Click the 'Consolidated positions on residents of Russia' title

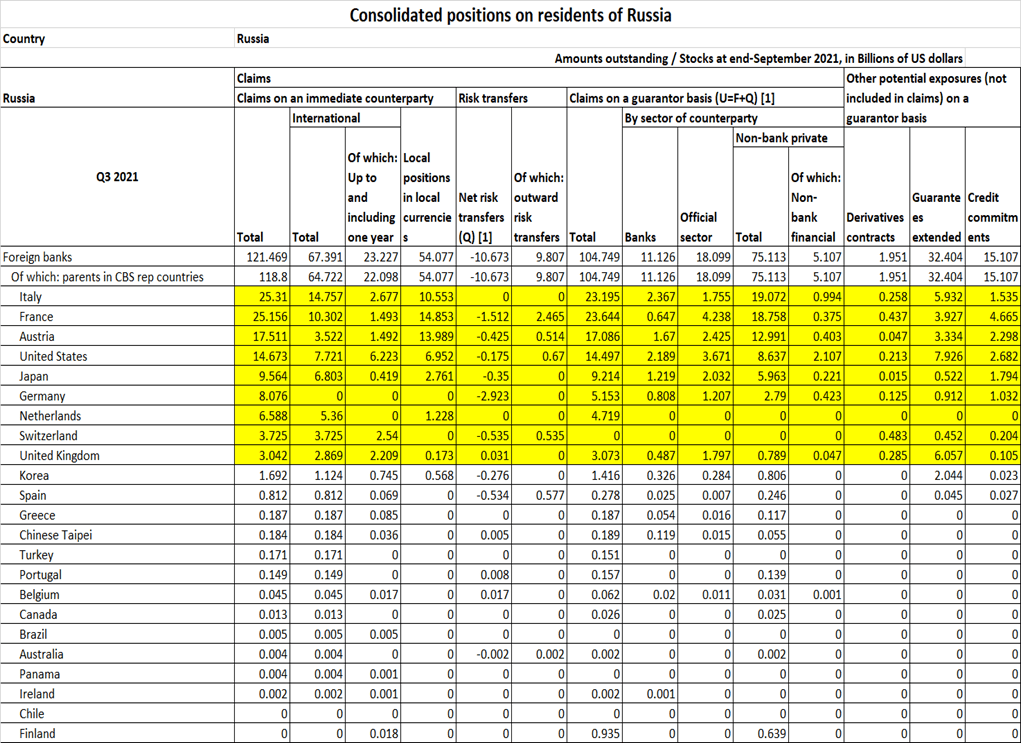pyautogui.click(x=510, y=15)
